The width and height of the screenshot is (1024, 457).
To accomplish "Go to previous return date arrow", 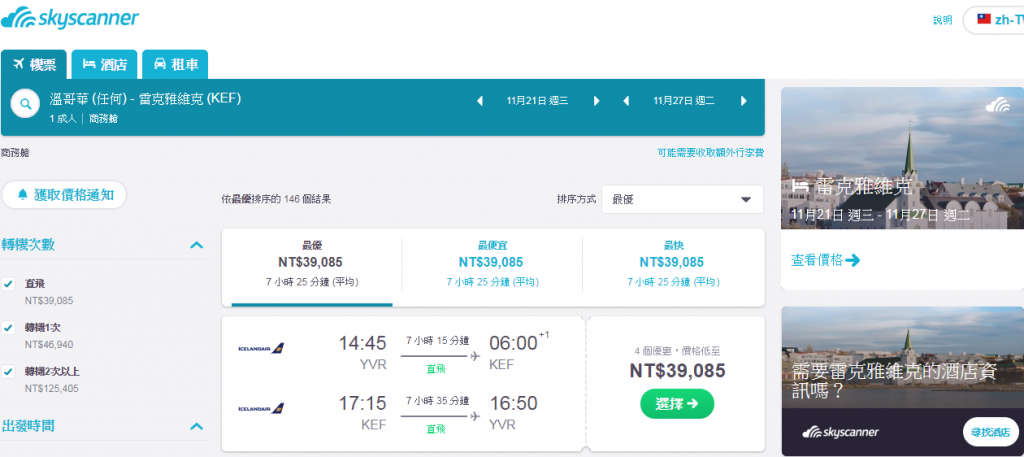I will click(x=626, y=101).
